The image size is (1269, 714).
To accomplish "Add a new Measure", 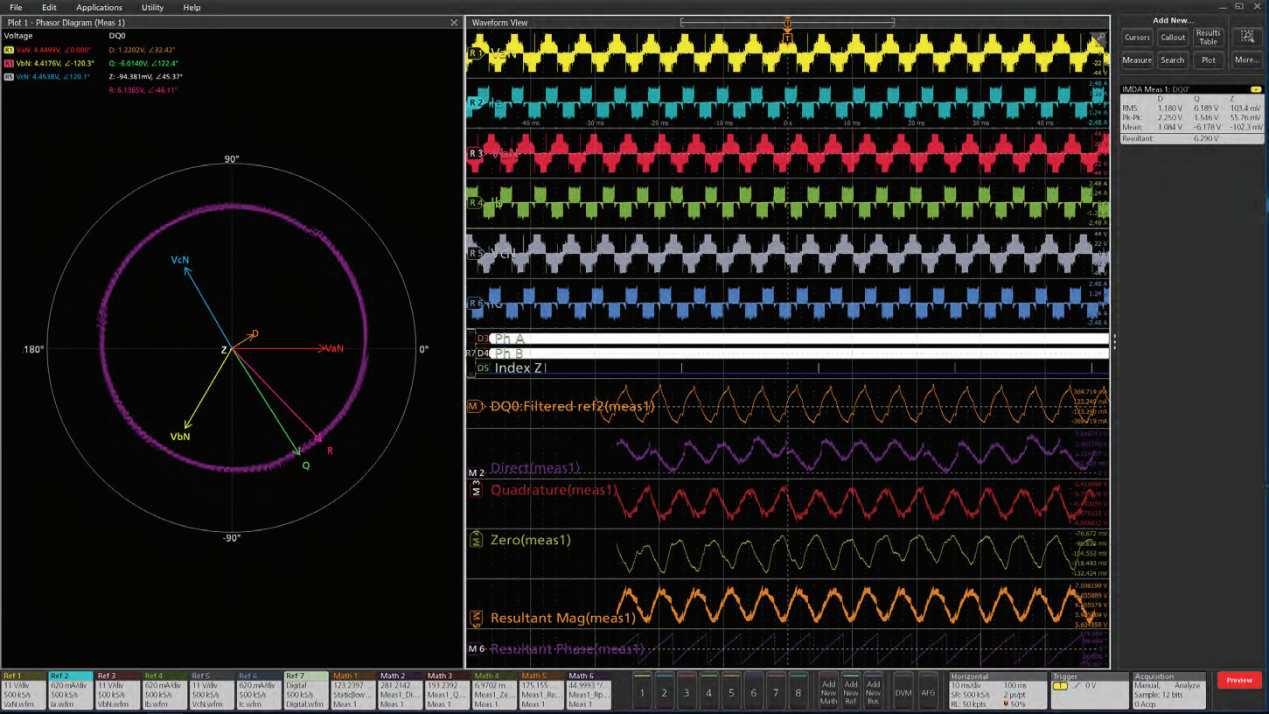I will [x=1137, y=60].
